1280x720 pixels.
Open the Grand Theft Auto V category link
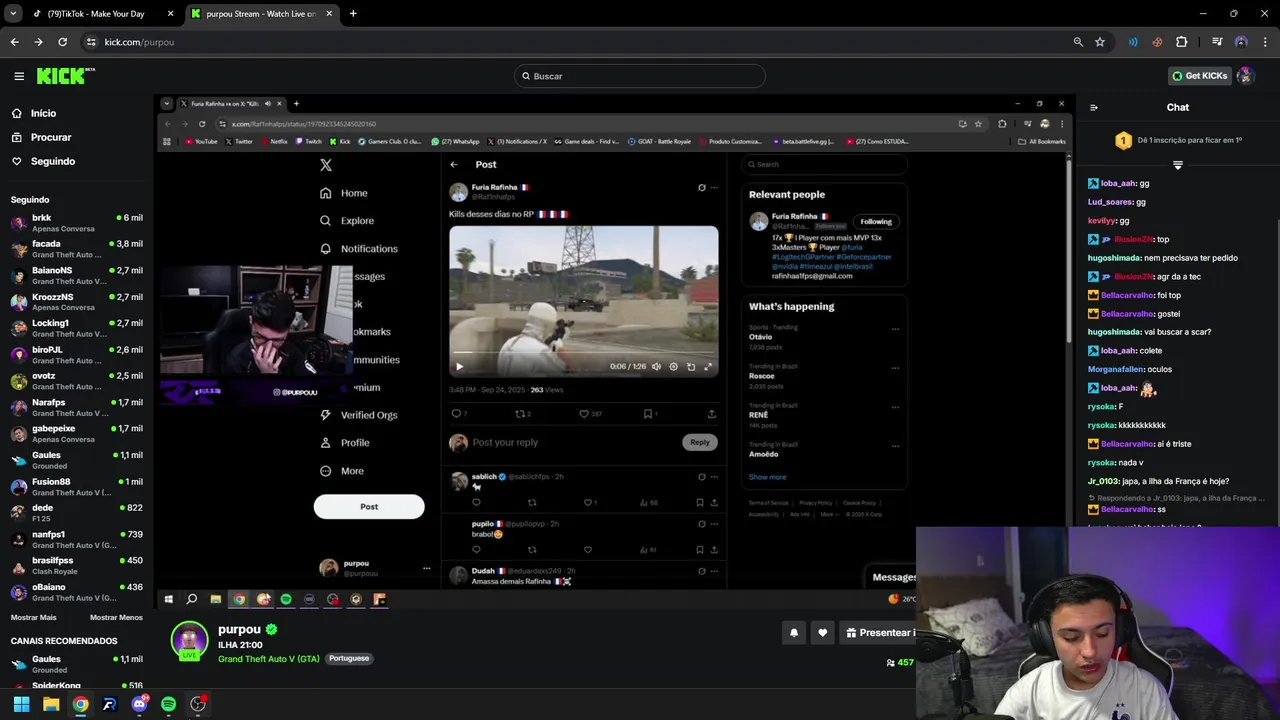[268, 659]
